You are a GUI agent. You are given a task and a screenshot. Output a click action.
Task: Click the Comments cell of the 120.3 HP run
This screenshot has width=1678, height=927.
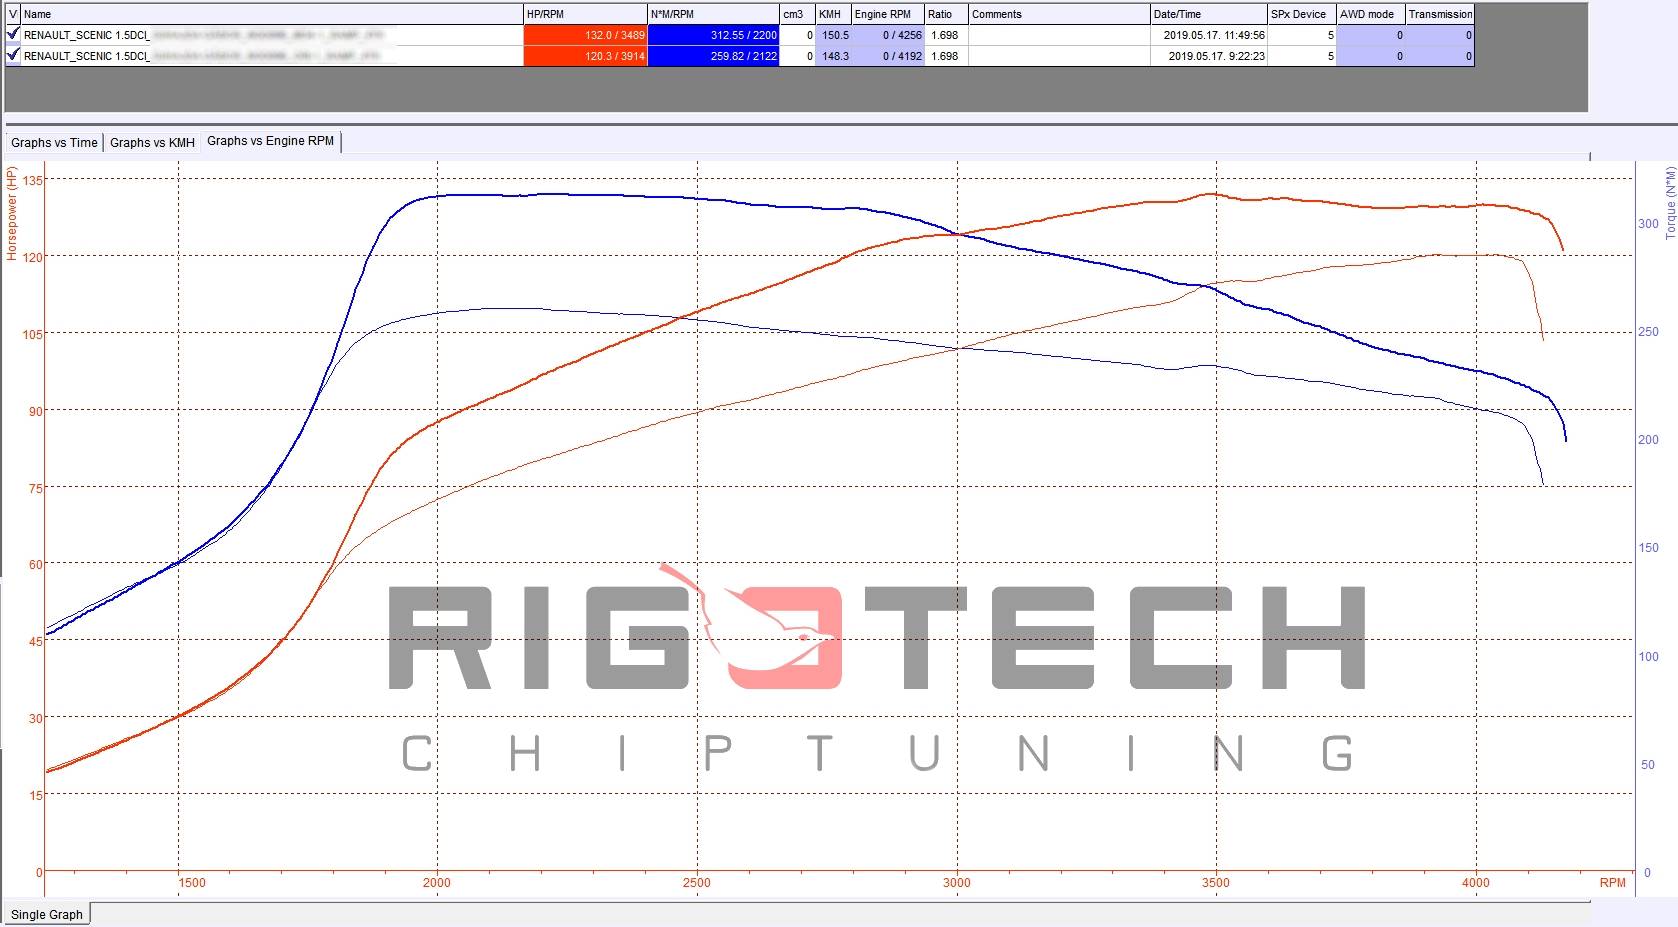click(x=1059, y=56)
